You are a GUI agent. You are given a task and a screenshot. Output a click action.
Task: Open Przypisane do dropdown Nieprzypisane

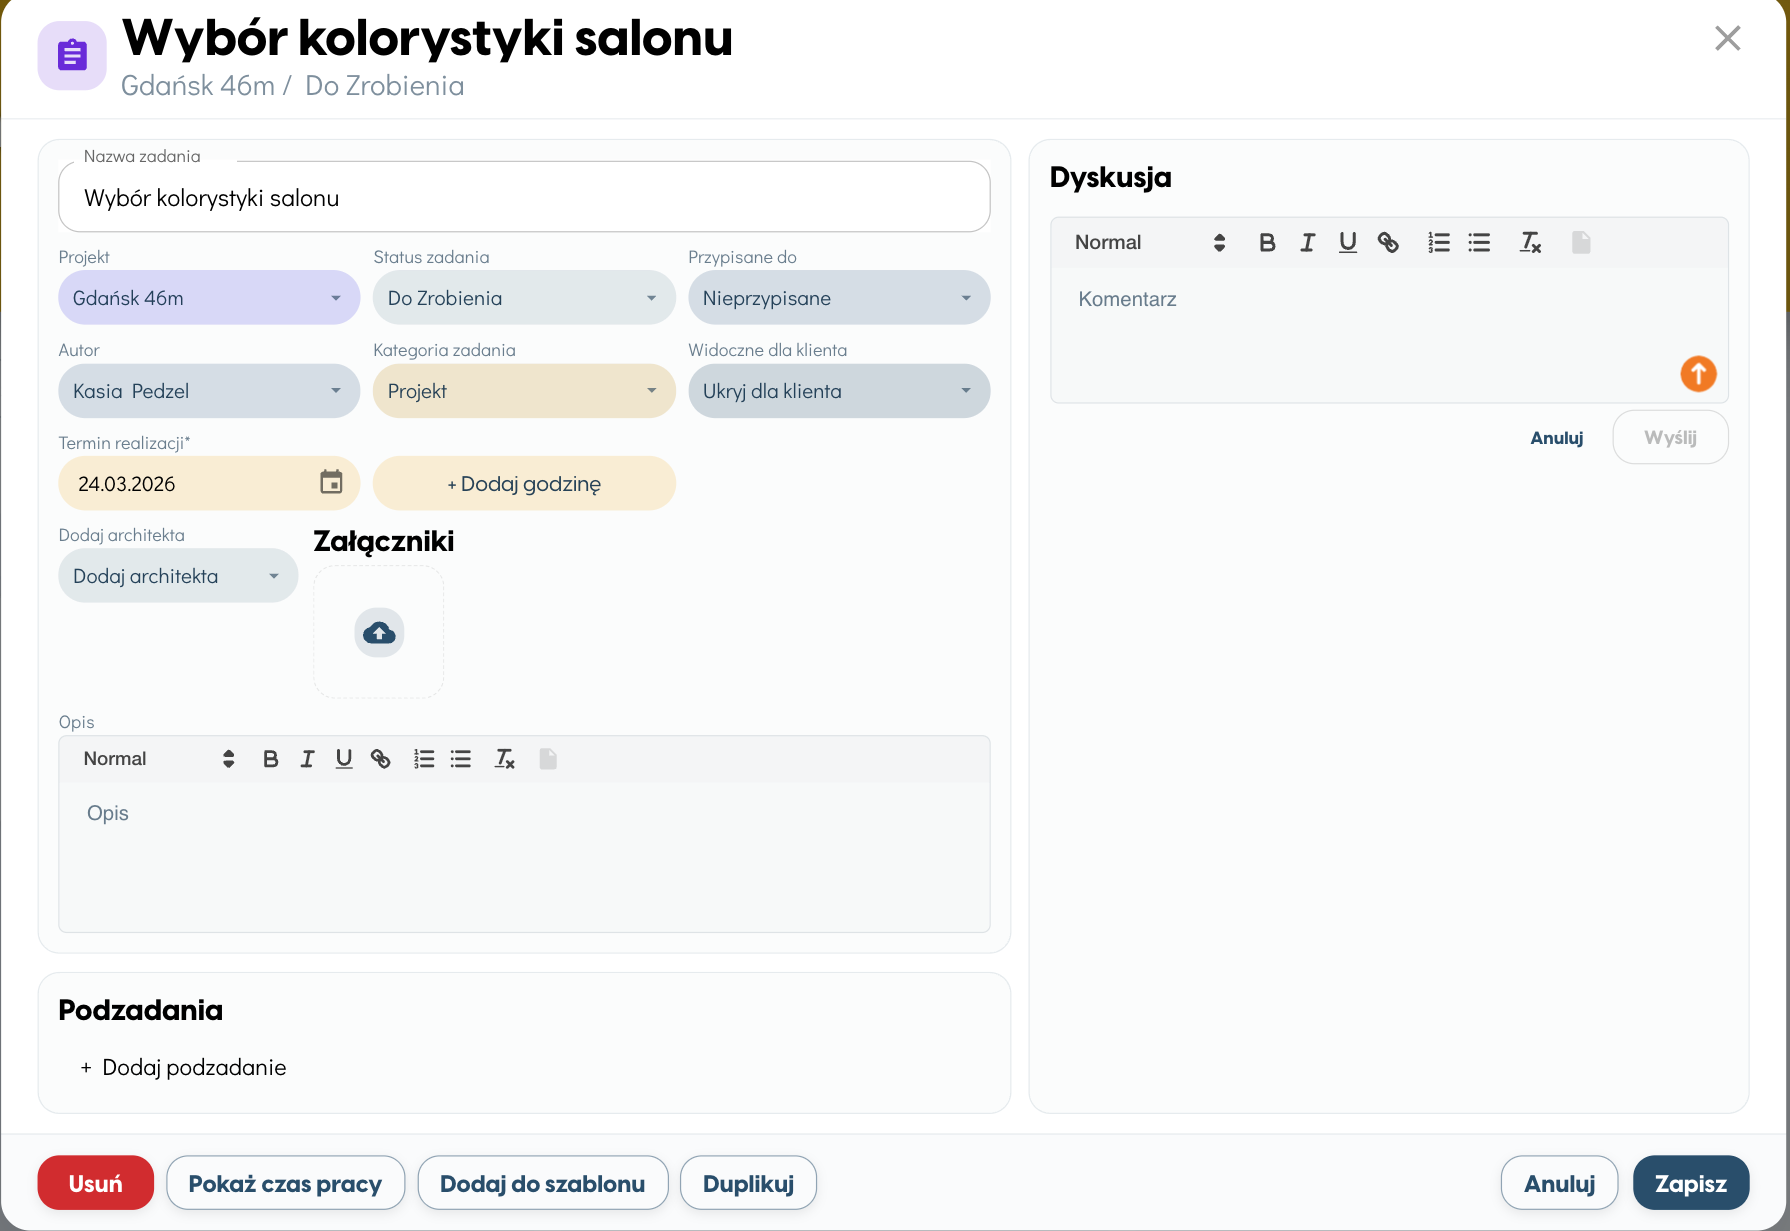click(839, 298)
